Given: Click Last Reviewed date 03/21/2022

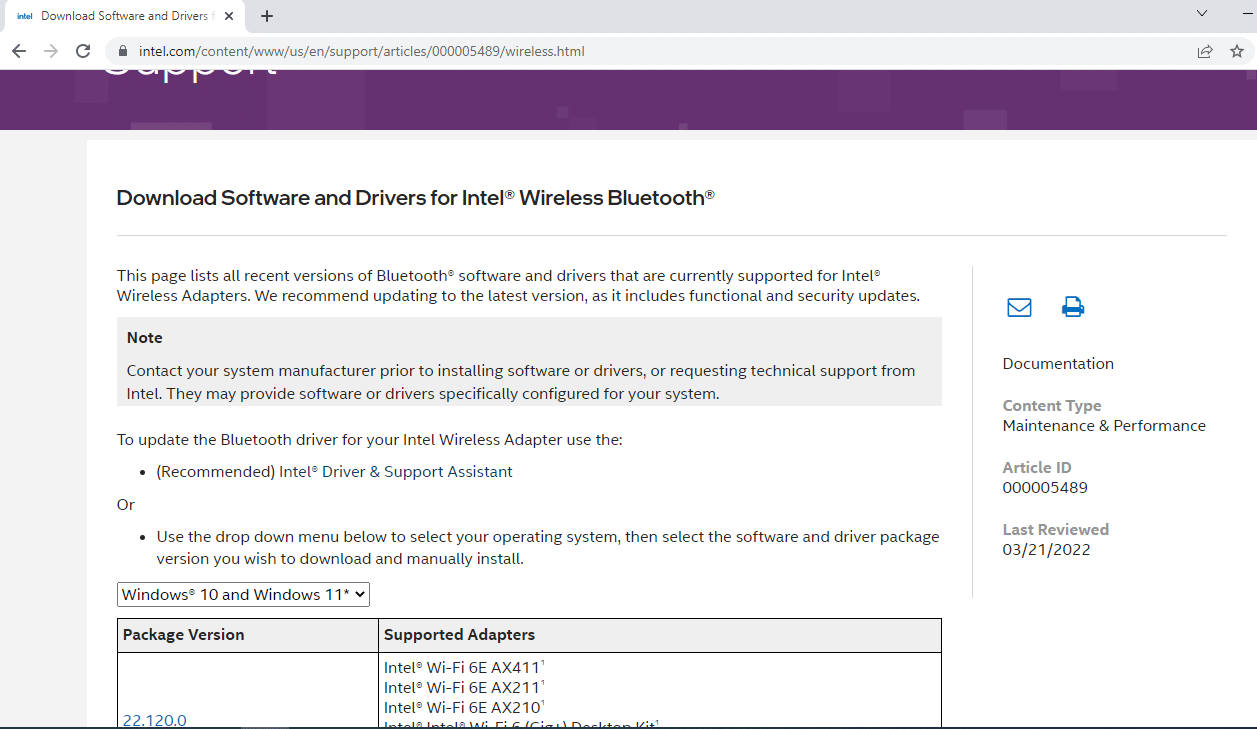Looking at the screenshot, I should click(x=1046, y=550).
